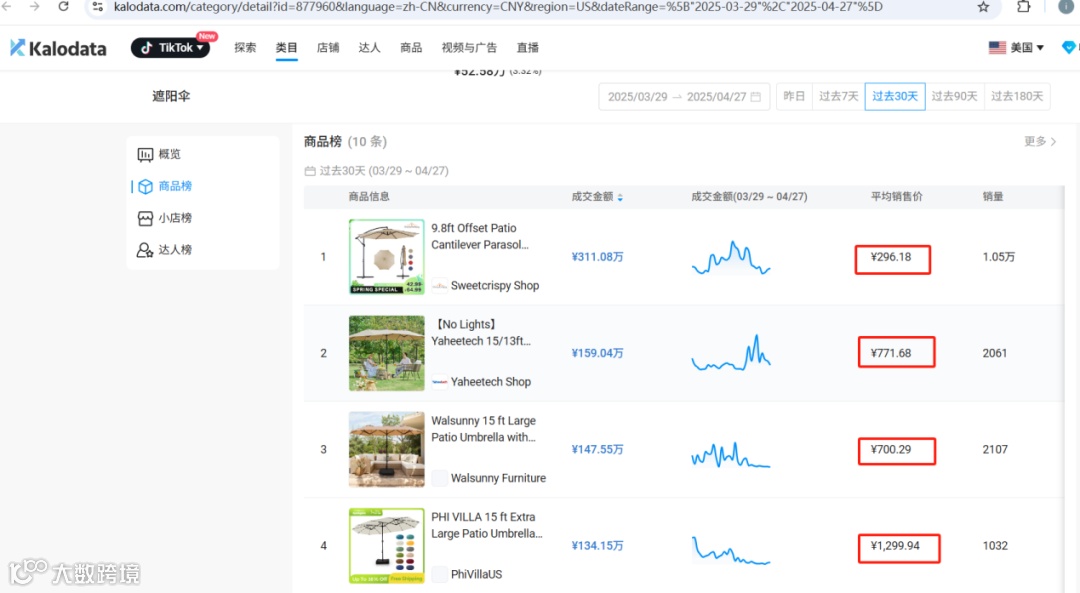
Task: Select the 过去7天 date range
Action: pos(838,96)
